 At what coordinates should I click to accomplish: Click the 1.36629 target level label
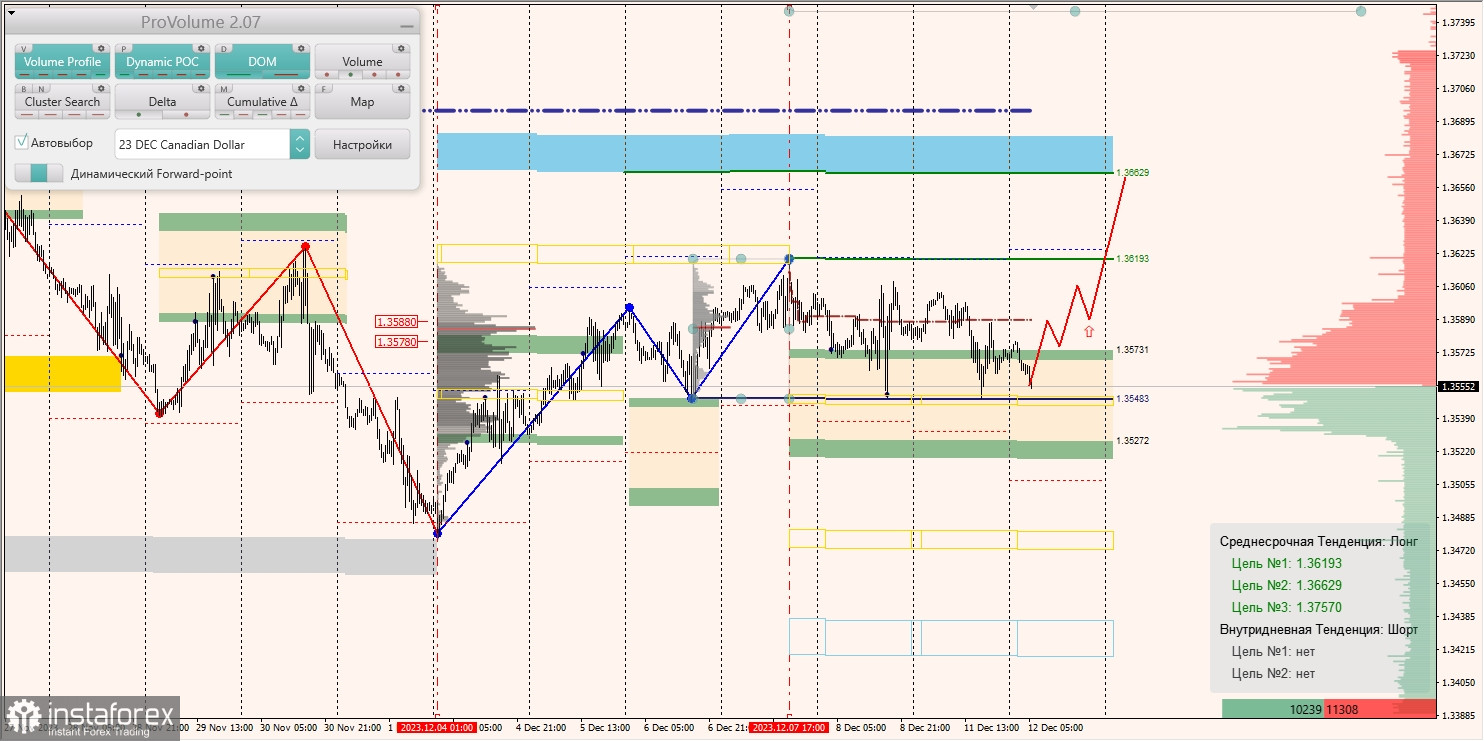1133,173
